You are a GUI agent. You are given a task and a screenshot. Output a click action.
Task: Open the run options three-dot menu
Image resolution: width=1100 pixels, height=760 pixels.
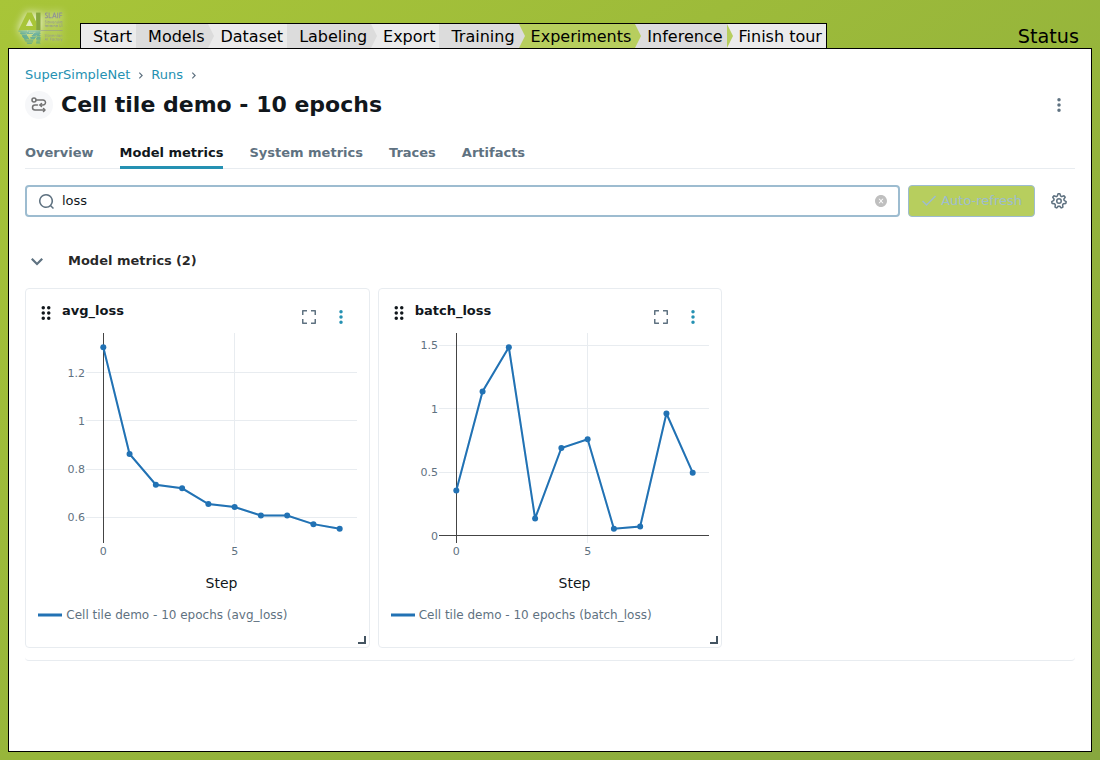pyautogui.click(x=1059, y=105)
